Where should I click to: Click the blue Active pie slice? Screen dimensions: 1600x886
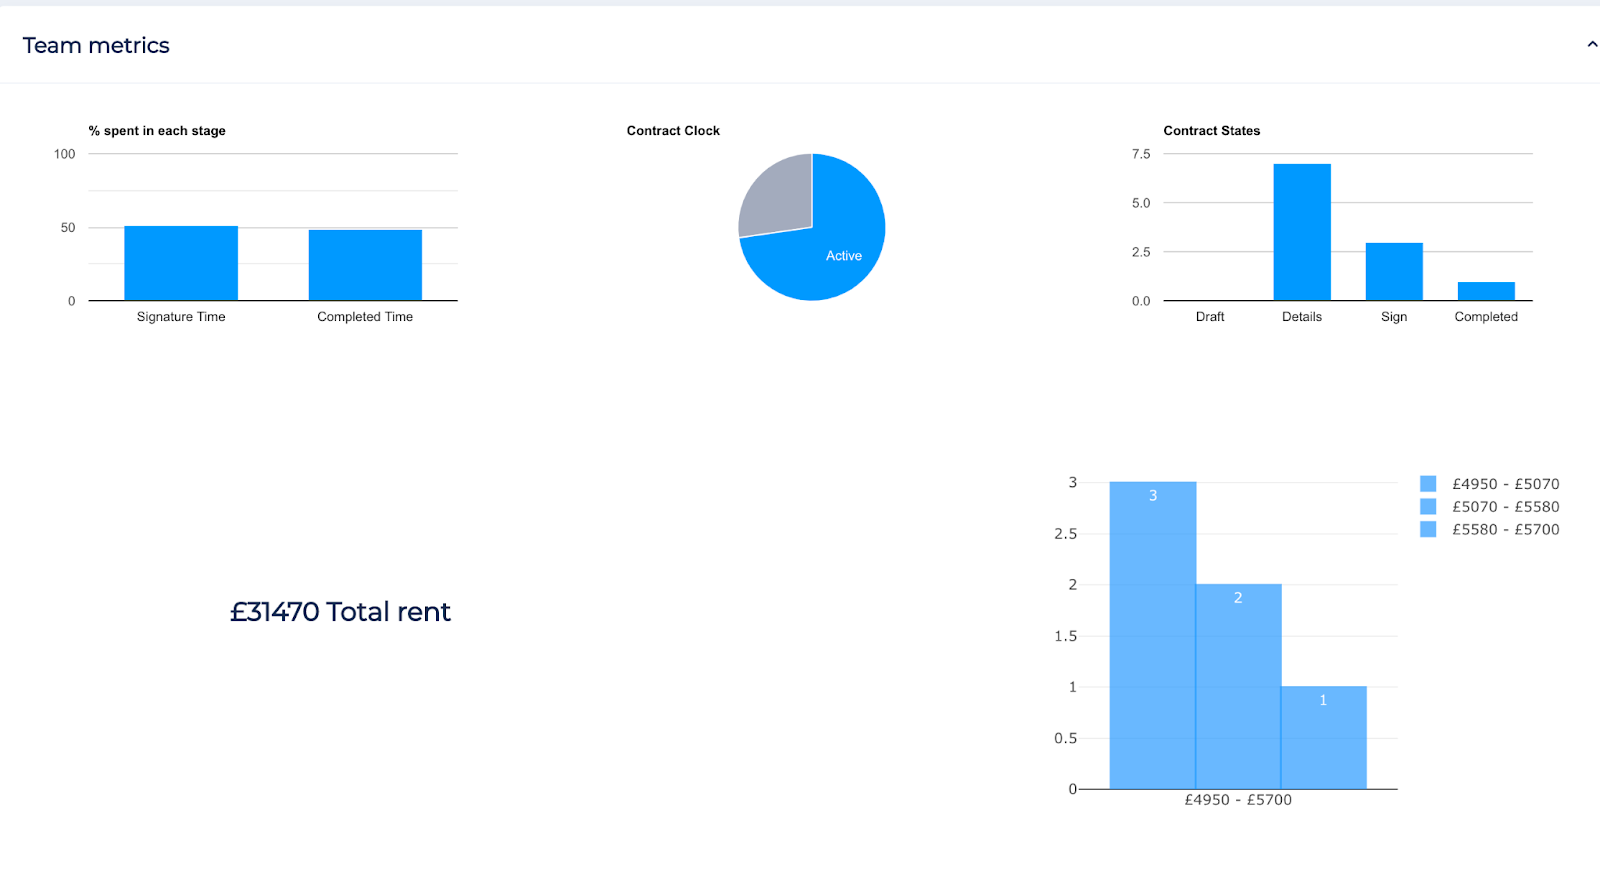pos(830,250)
